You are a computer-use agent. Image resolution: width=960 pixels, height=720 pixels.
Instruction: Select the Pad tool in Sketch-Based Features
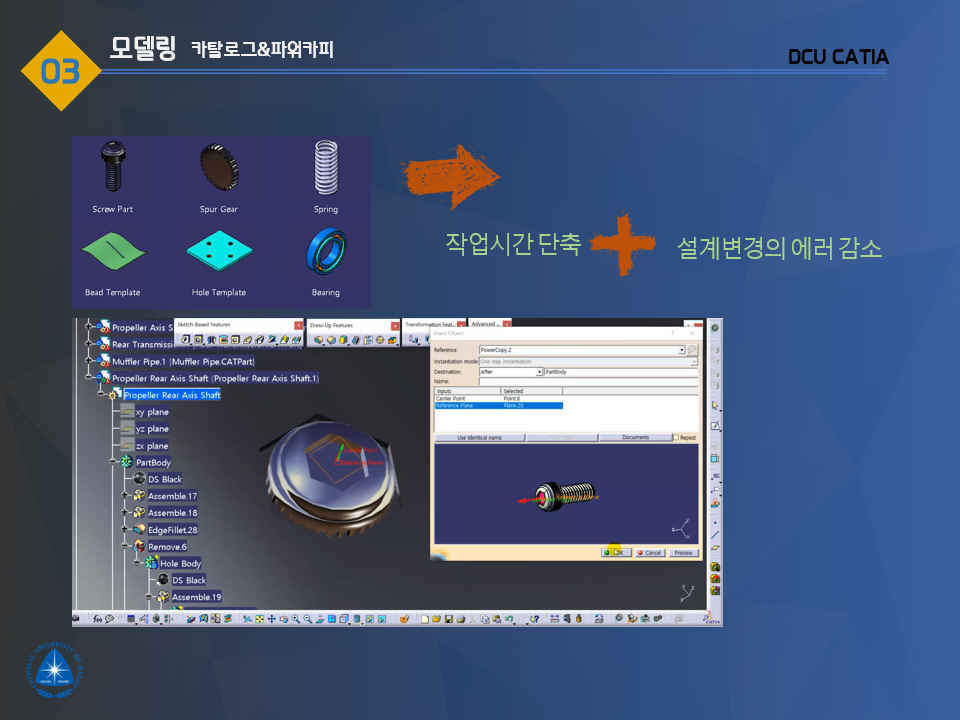pos(186,339)
